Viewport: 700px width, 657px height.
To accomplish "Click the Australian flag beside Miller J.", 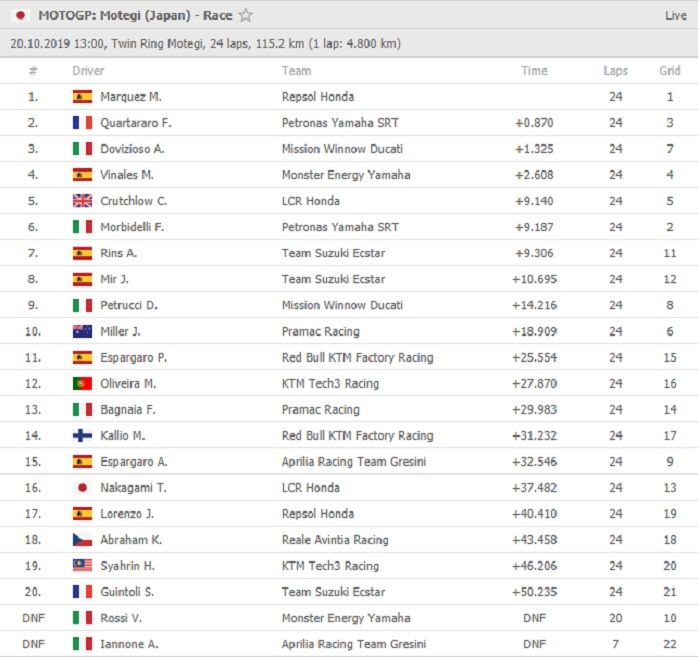I will [x=82, y=331].
